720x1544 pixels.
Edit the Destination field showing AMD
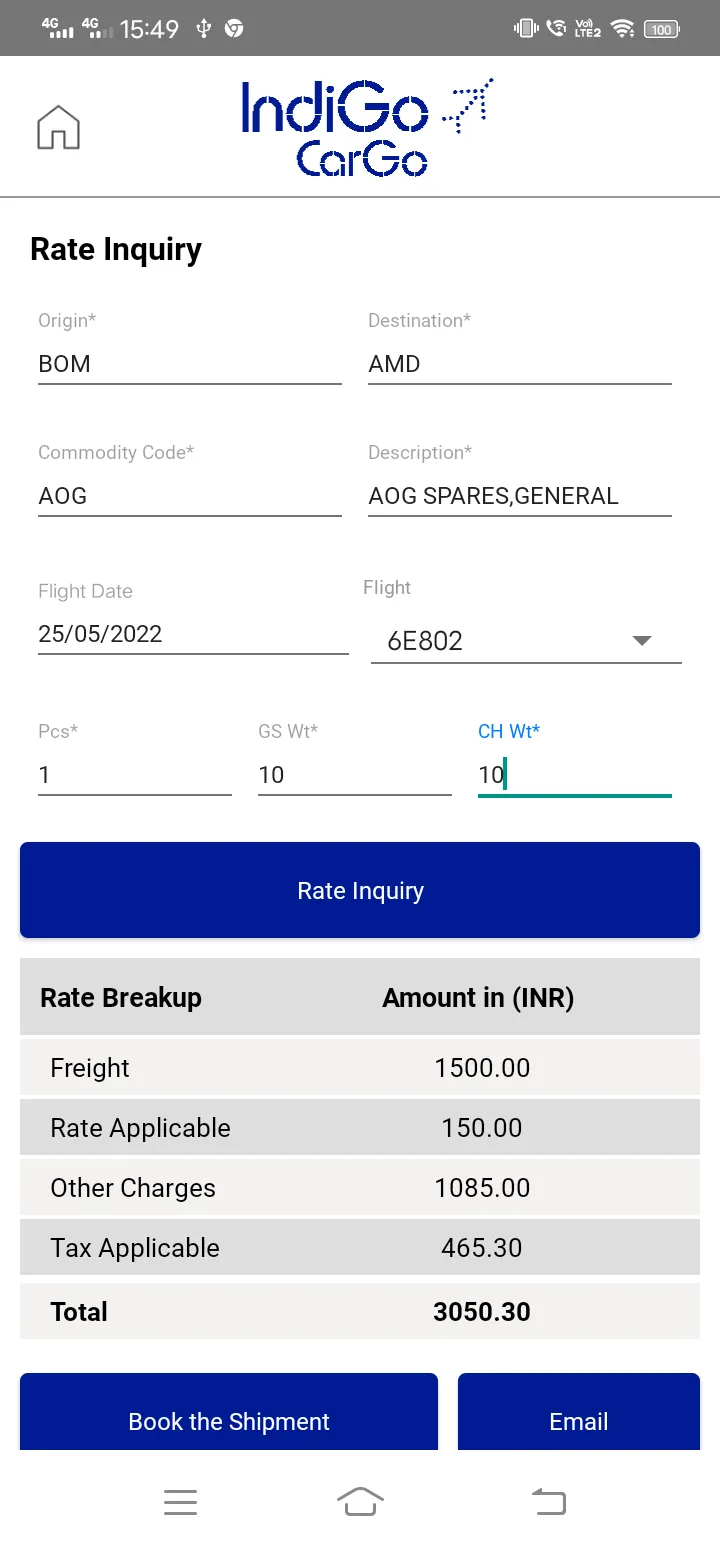coord(520,364)
